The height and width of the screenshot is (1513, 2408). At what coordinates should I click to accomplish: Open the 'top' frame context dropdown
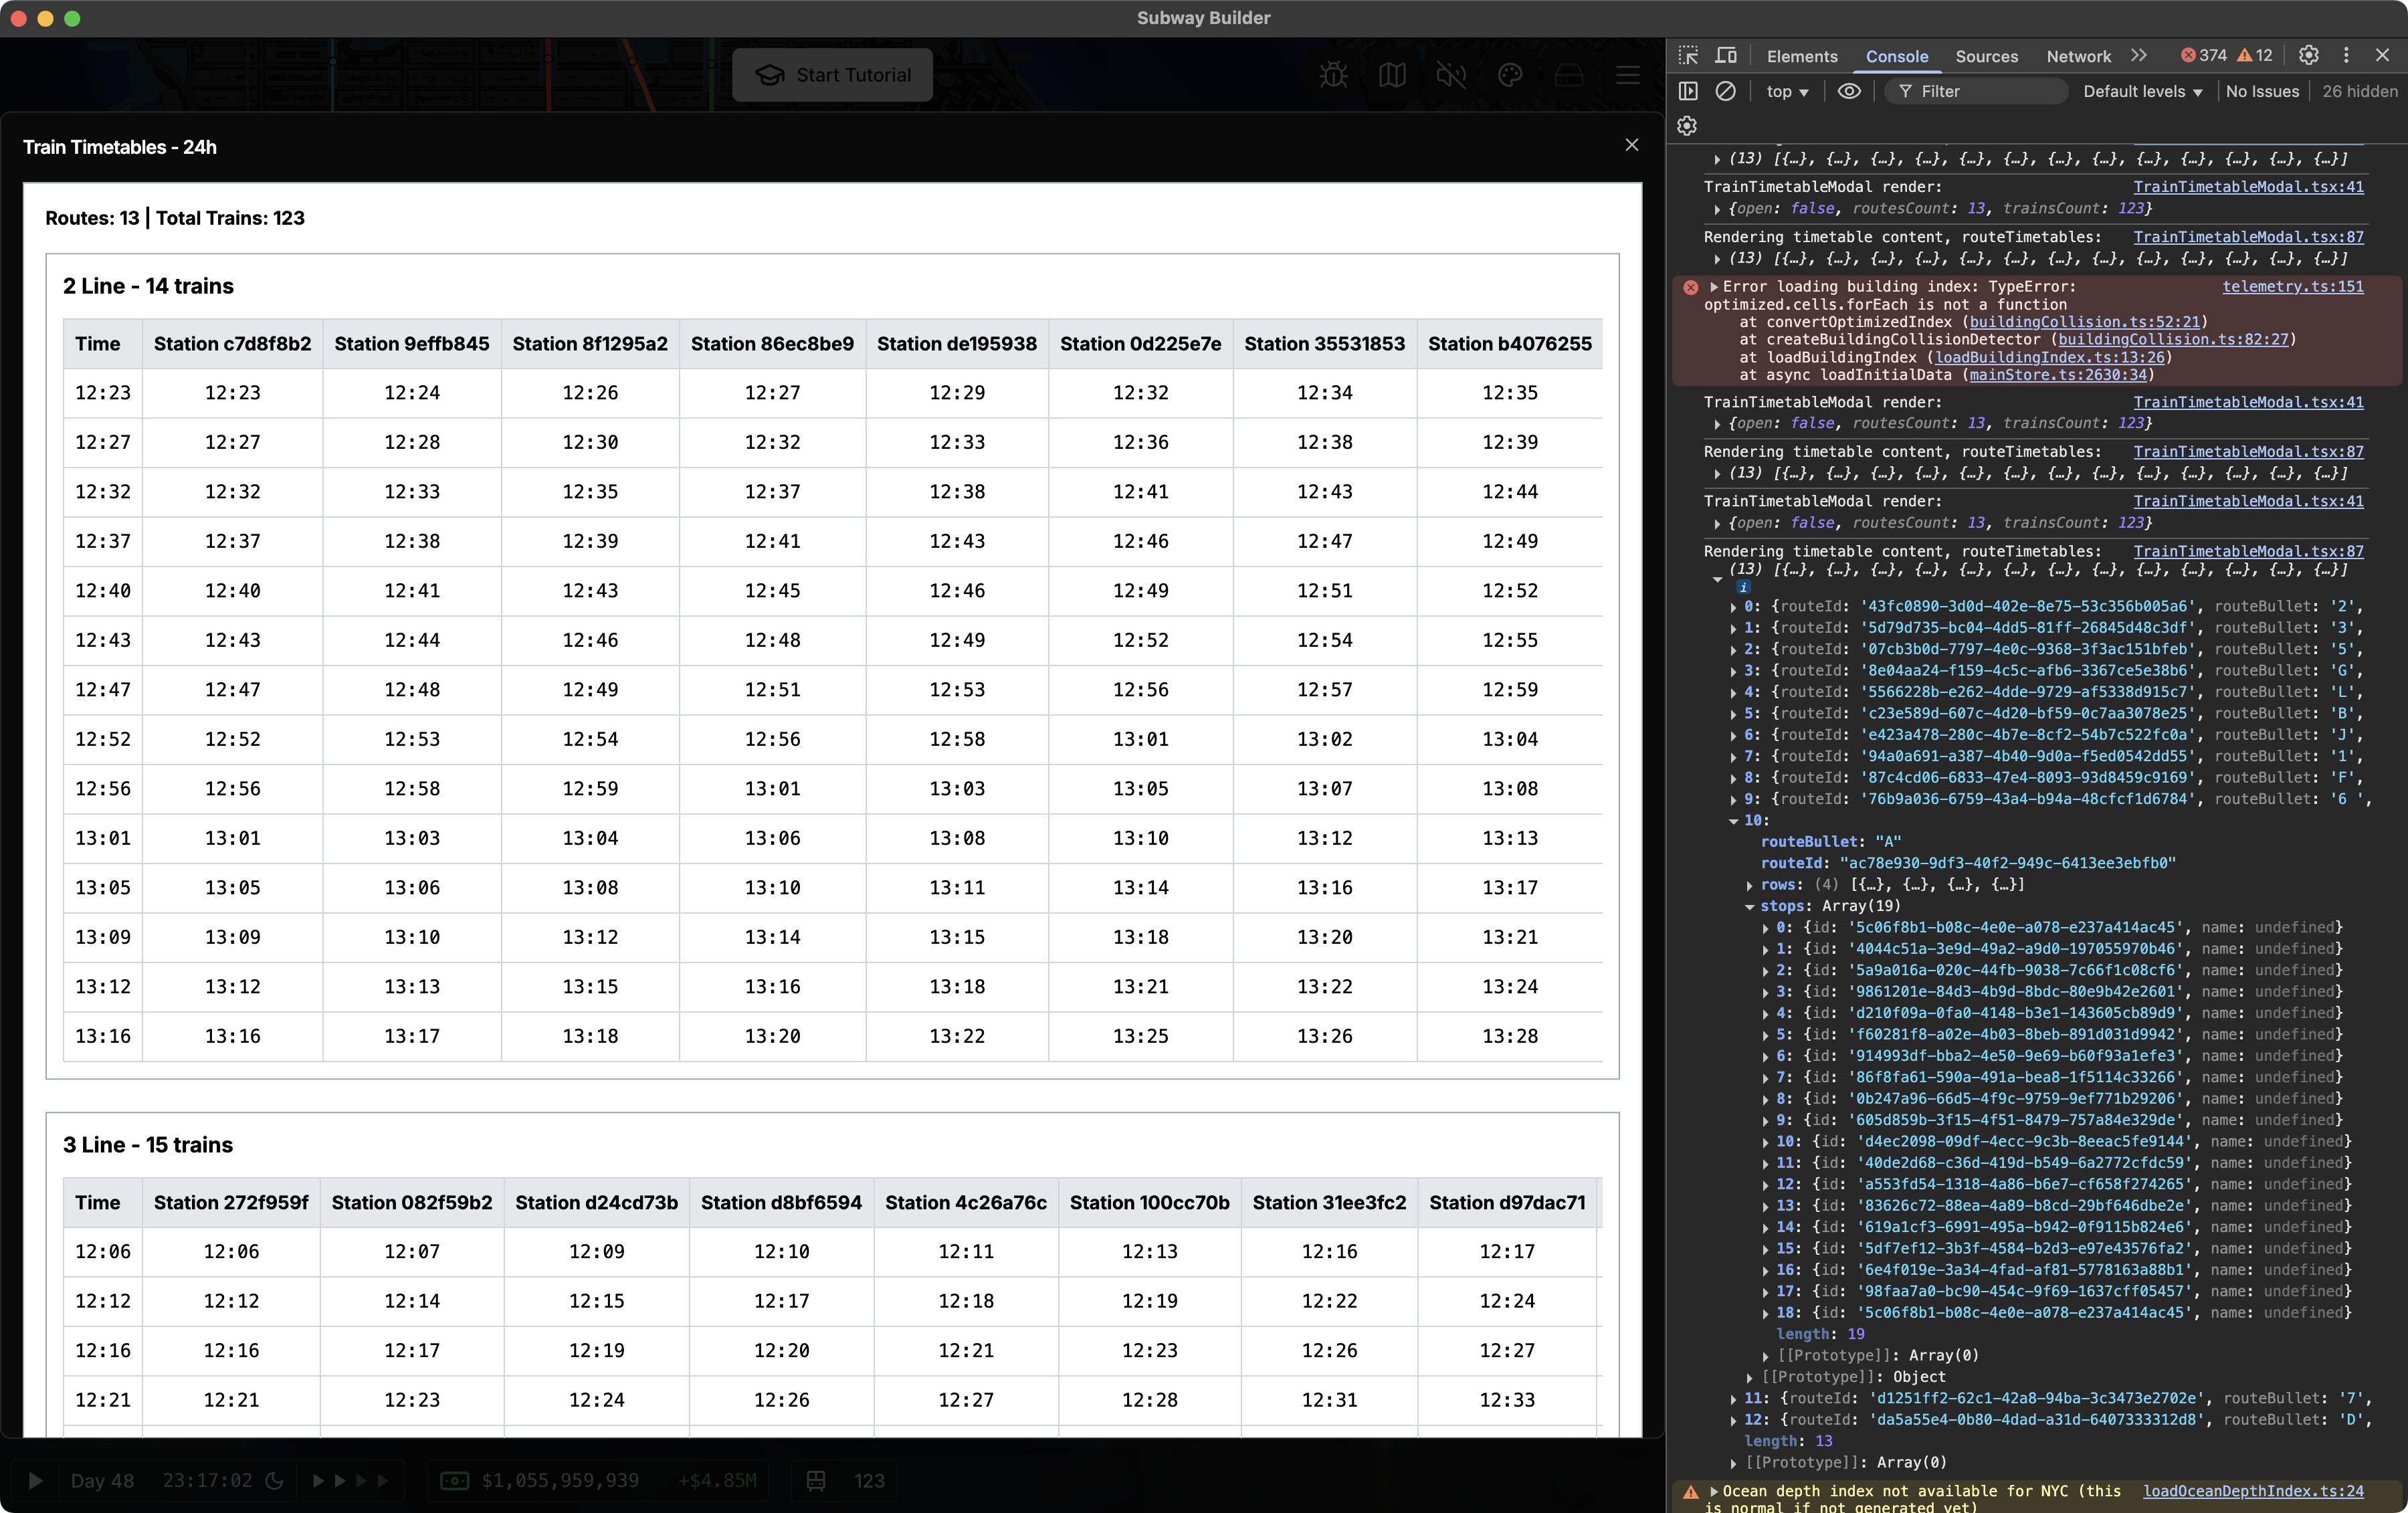pos(1787,91)
